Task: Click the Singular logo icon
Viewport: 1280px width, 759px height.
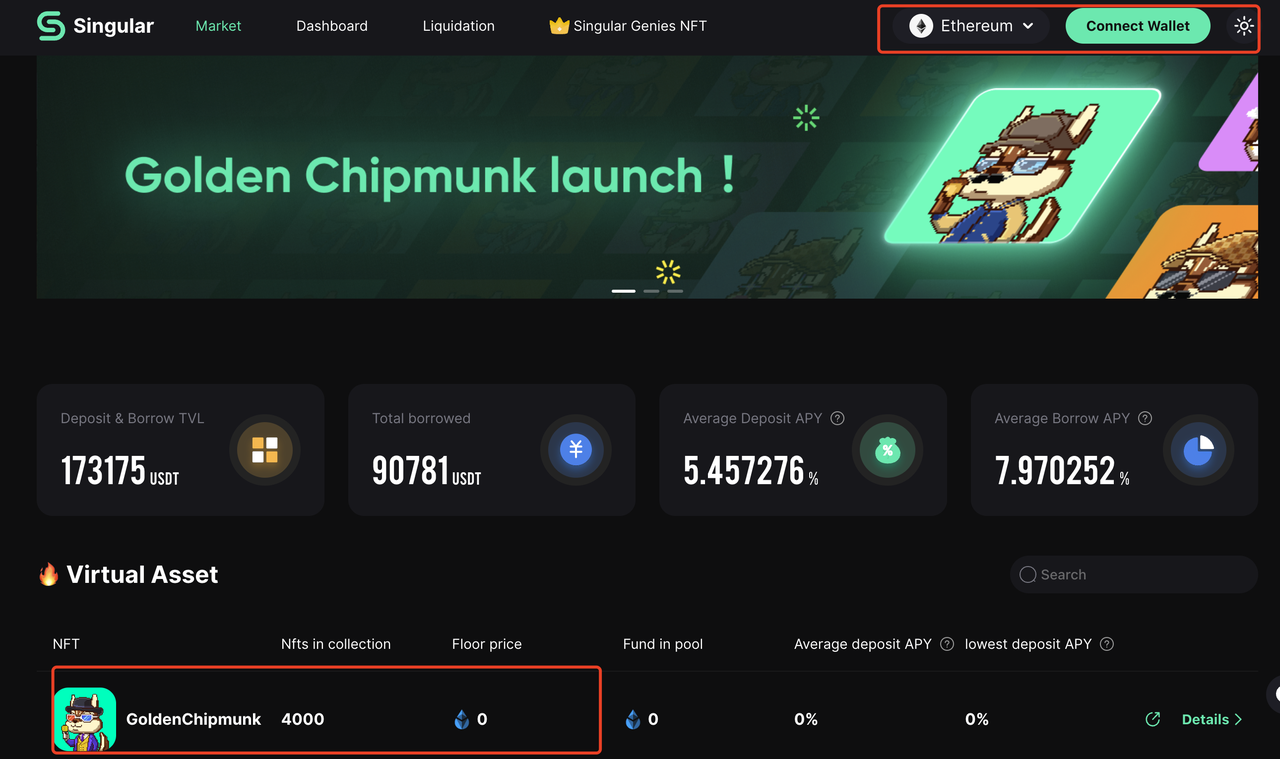Action: coord(51,26)
